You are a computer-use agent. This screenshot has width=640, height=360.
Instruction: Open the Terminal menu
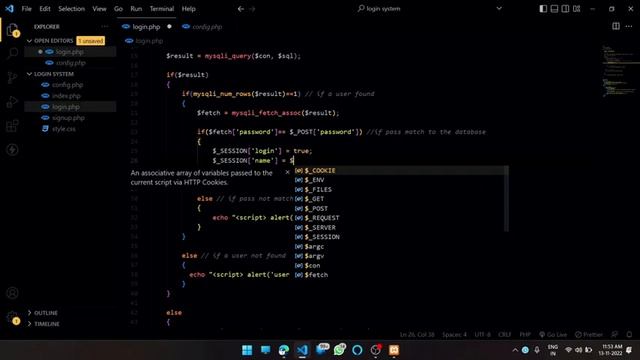click(162, 9)
